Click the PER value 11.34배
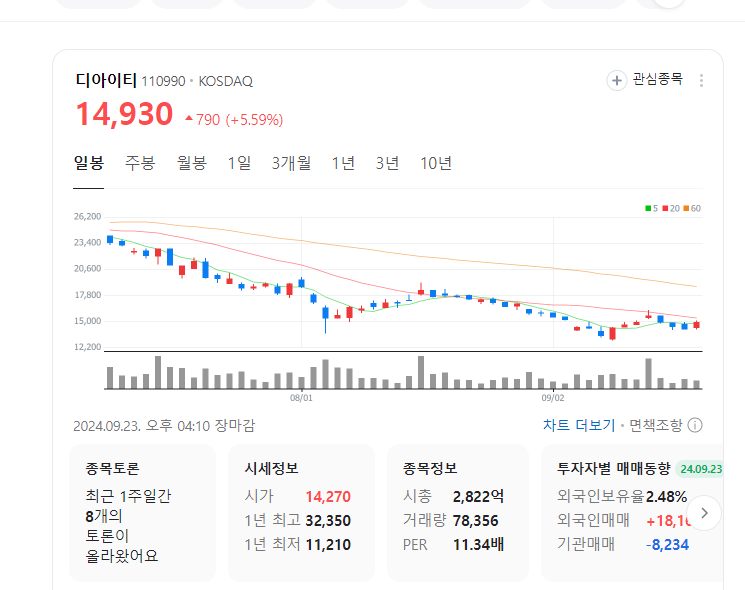This screenshot has height=590, width=745. [478, 544]
